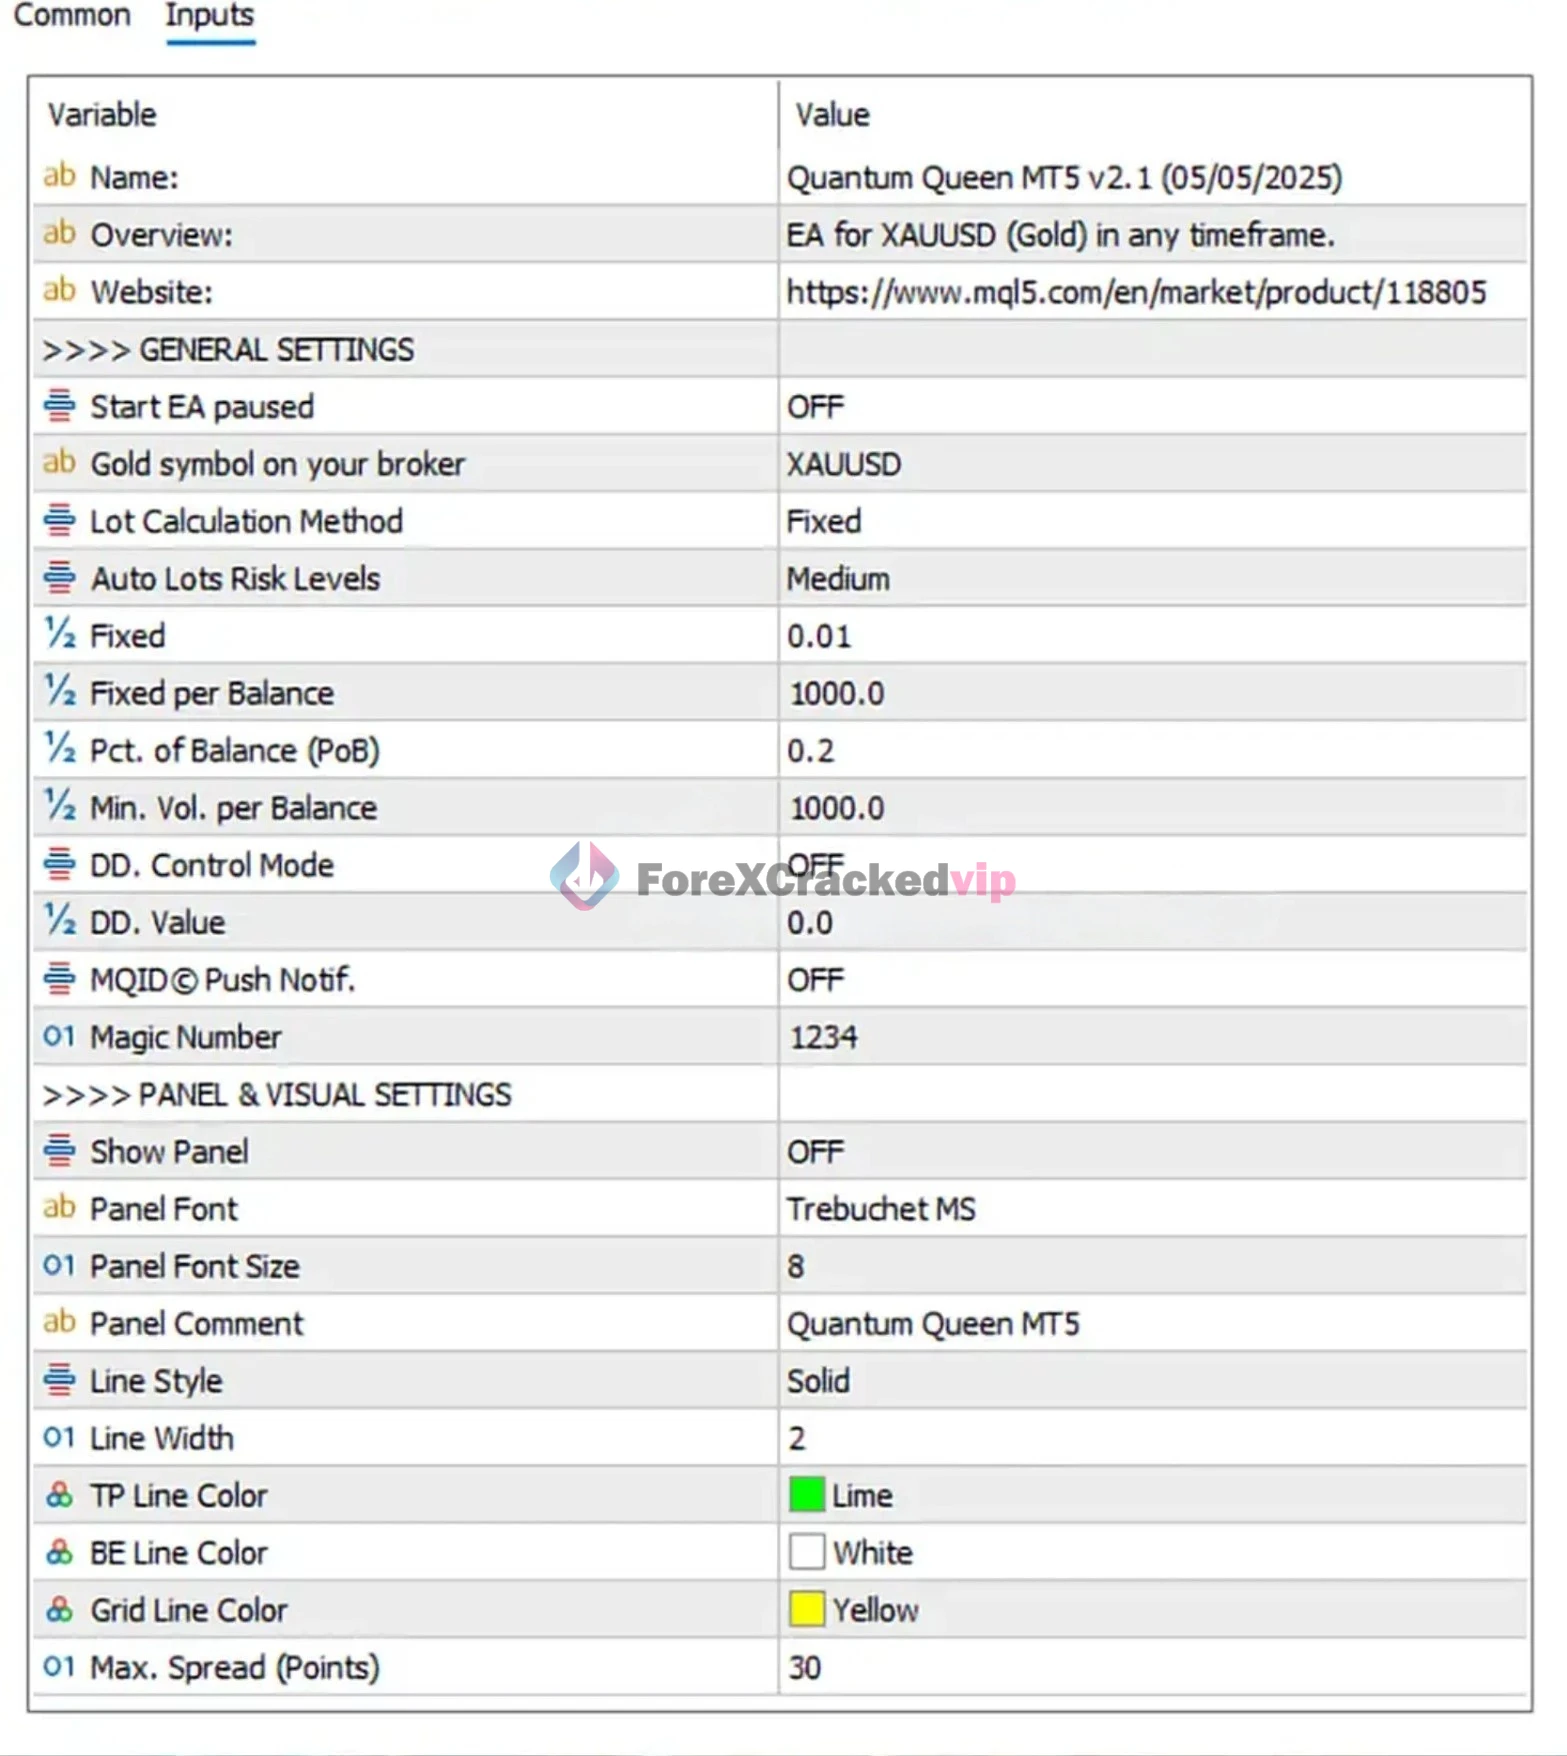
Task: Click the enum icon beside Line Style
Action: tap(59, 1380)
